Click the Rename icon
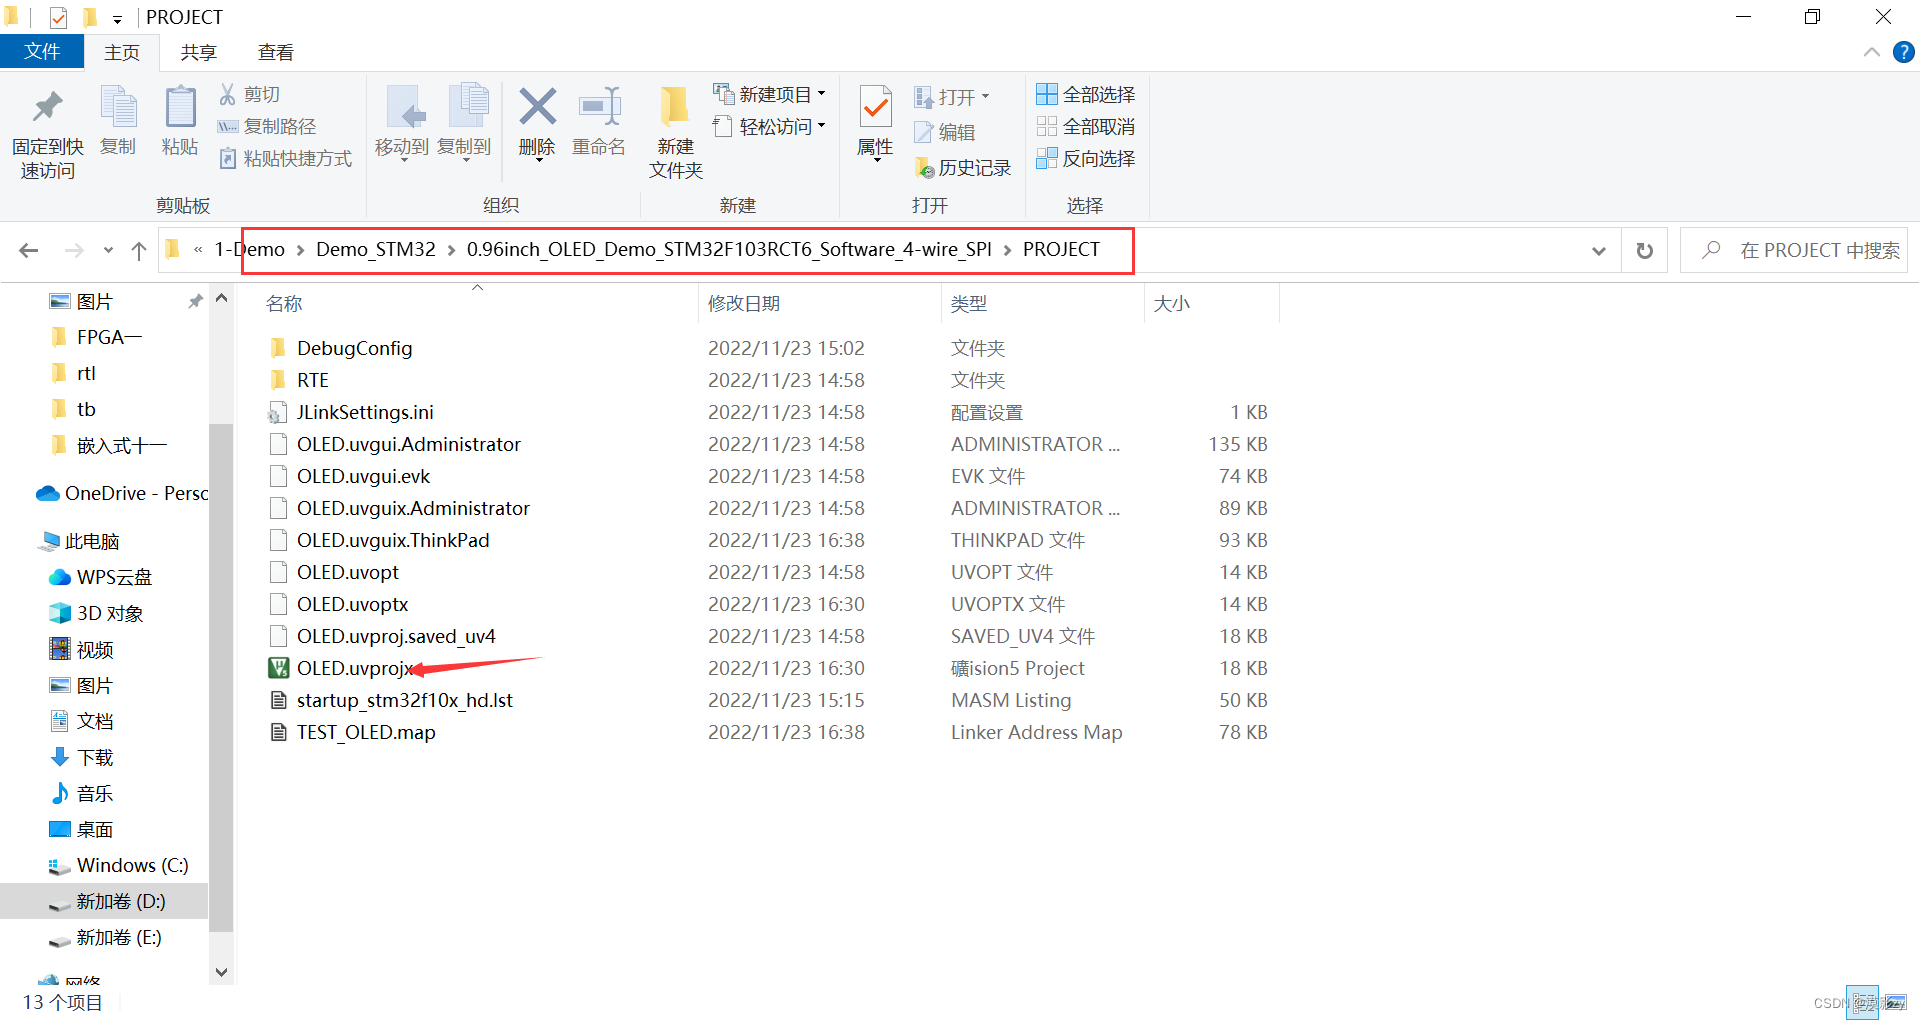 (599, 107)
